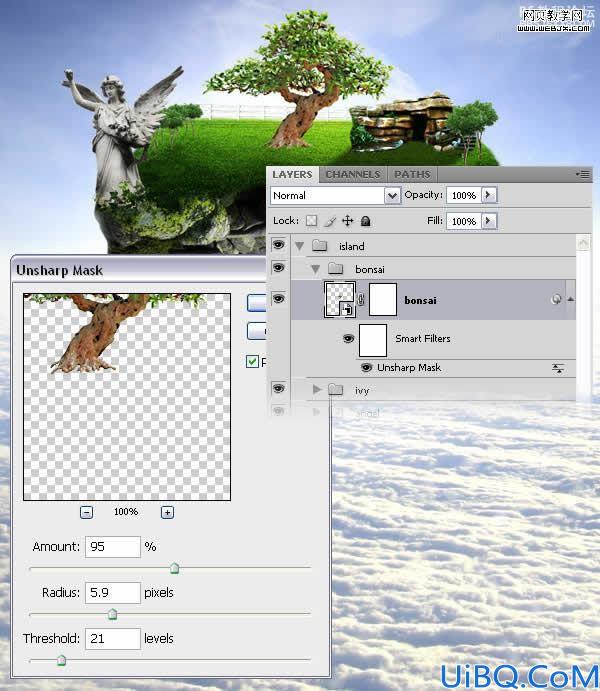Click the Opacity value field

click(x=464, y=195)
